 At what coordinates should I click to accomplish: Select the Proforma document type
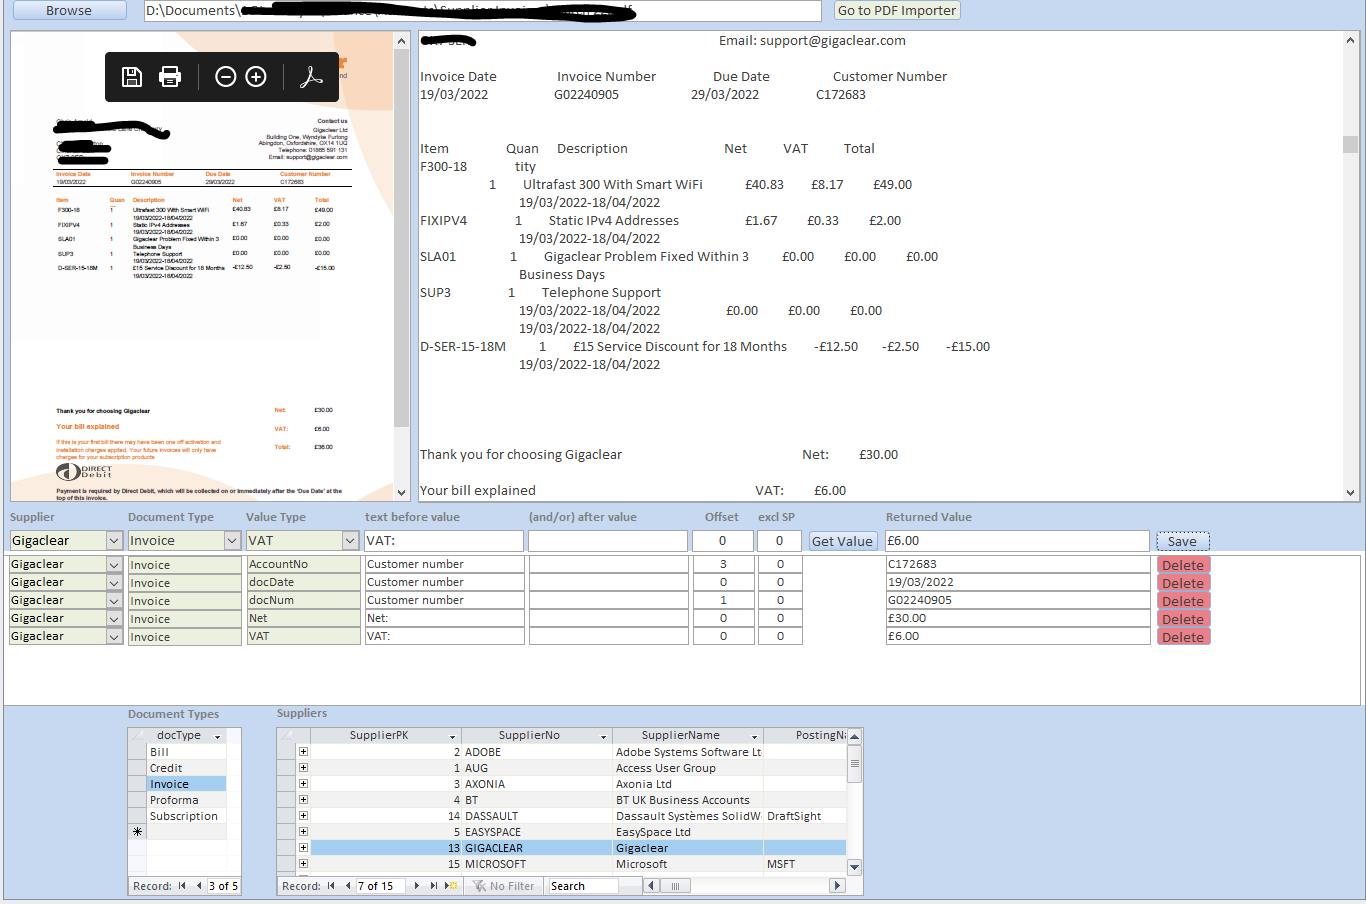coord(186,800)
